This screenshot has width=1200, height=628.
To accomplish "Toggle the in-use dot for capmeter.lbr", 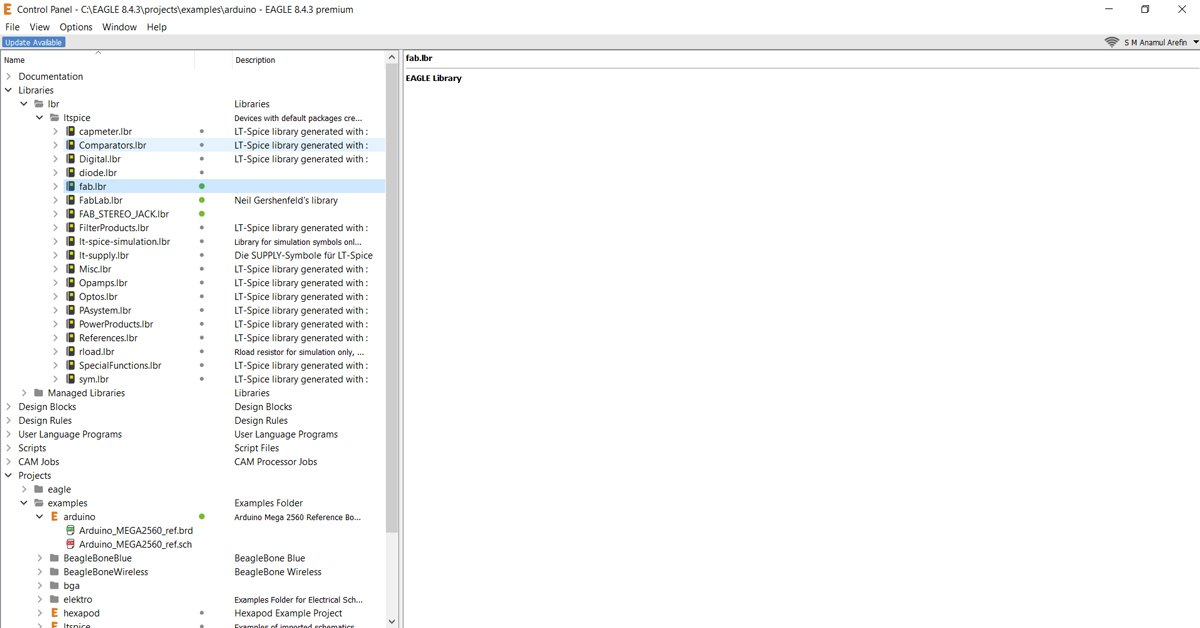I will (x=202, y=131).
